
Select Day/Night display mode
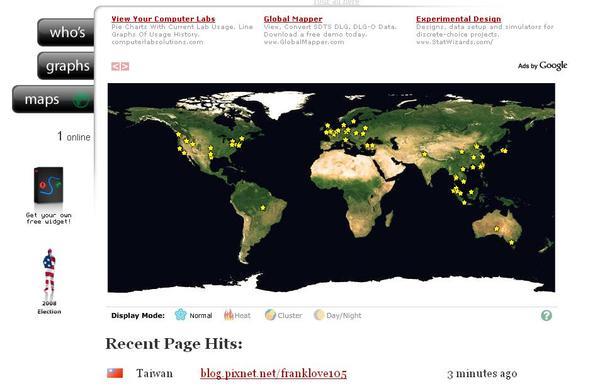(338, 315)
